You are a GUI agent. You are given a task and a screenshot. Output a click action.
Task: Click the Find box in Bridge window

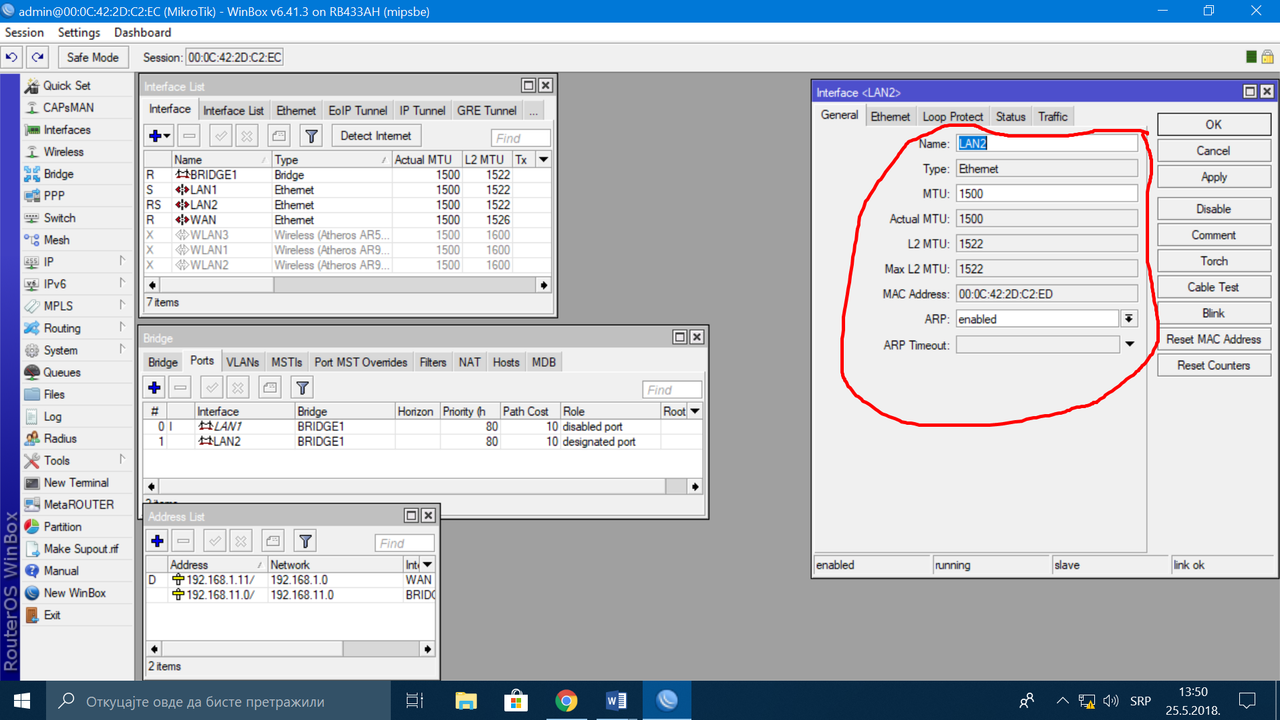(672, 390)
